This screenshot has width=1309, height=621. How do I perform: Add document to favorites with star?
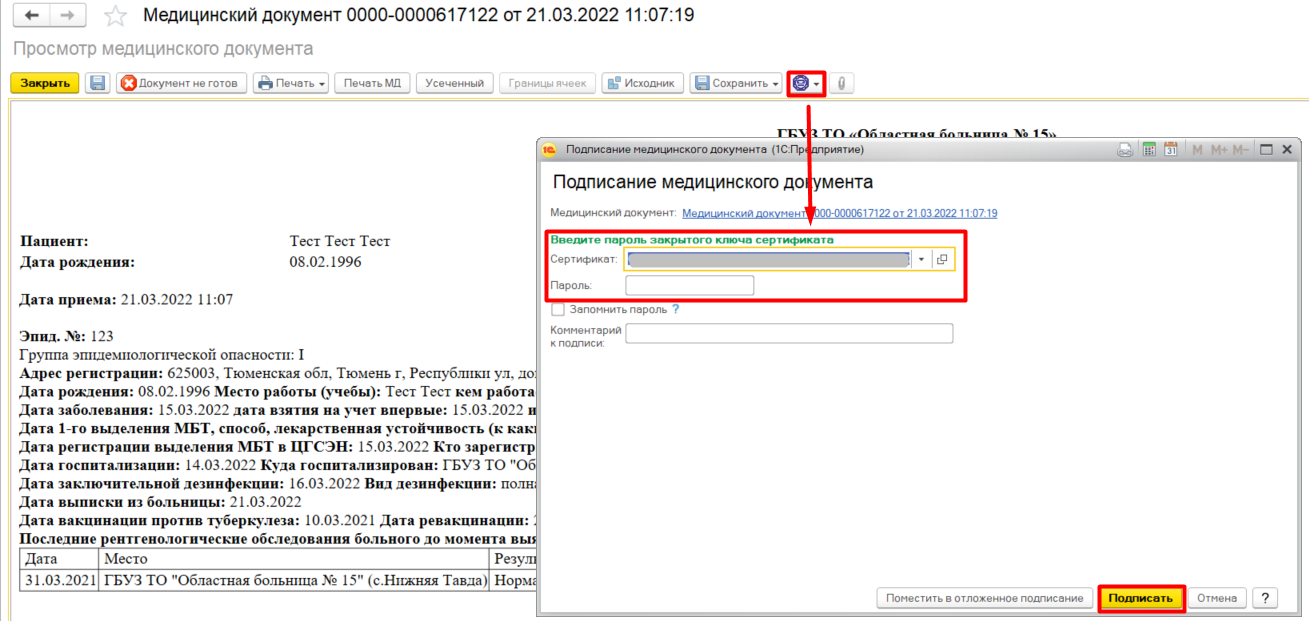pos(116,16)
